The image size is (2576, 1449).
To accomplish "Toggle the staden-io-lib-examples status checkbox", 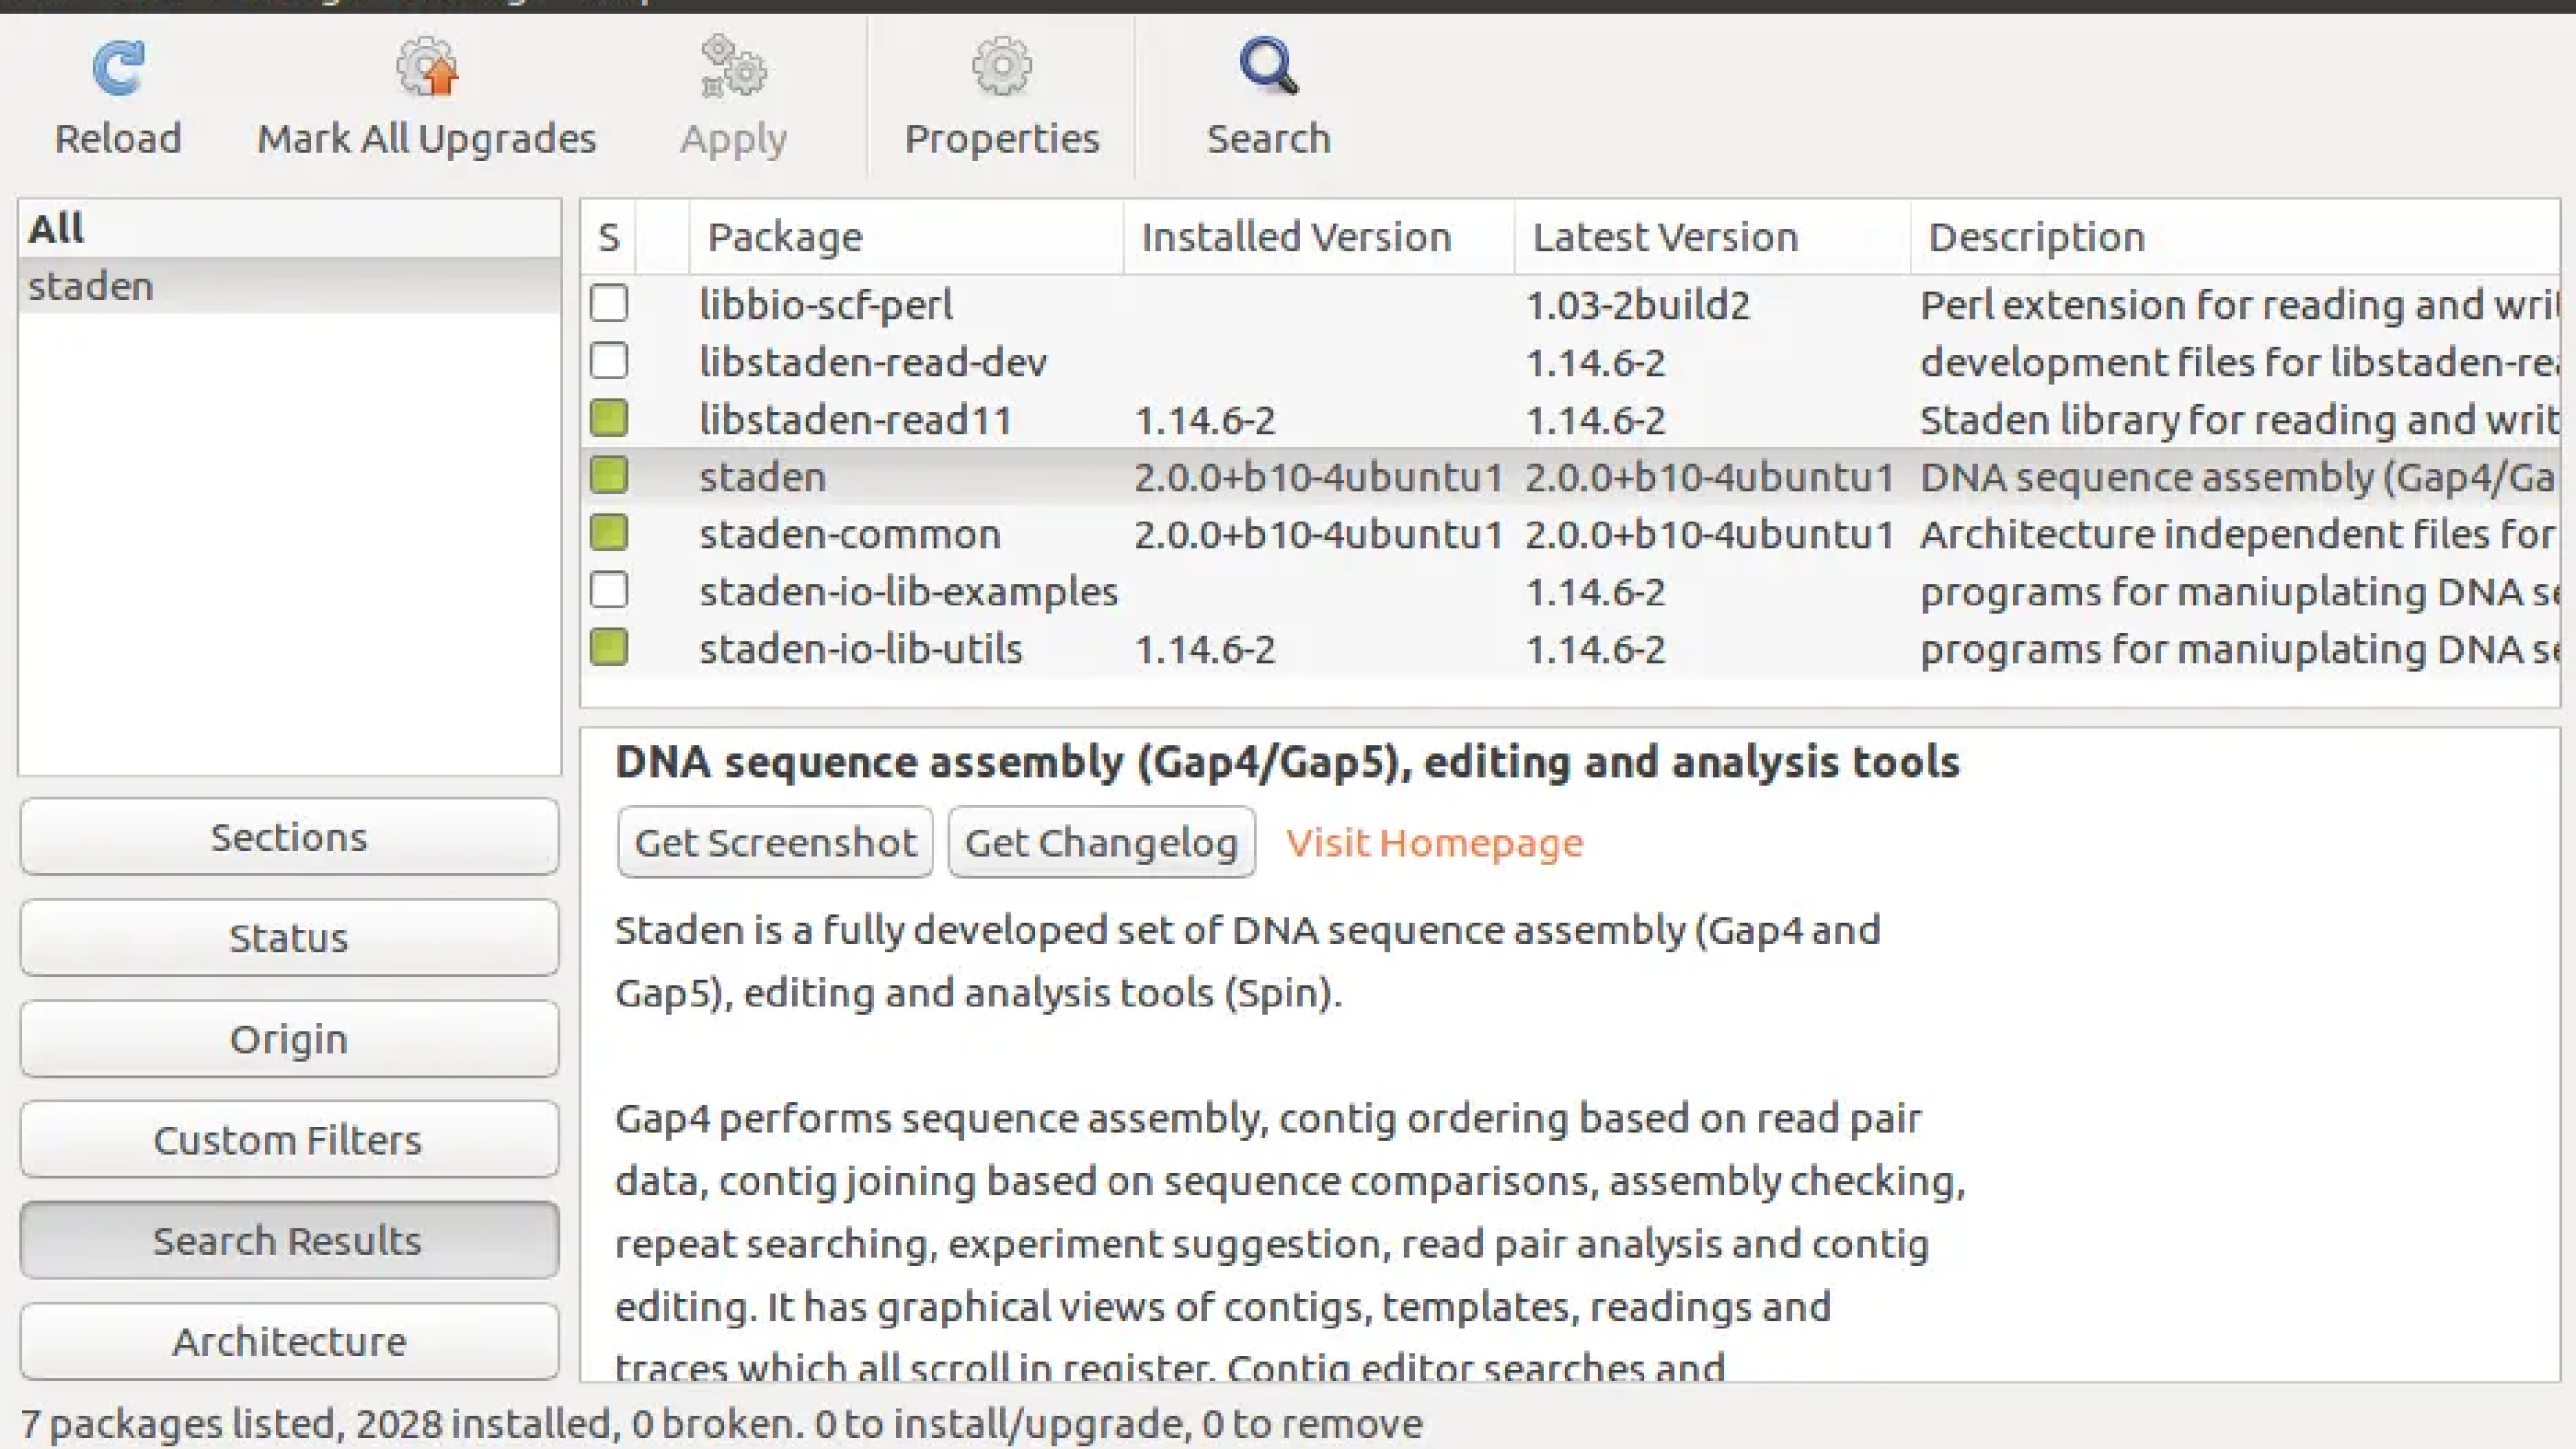I will 609,591.
